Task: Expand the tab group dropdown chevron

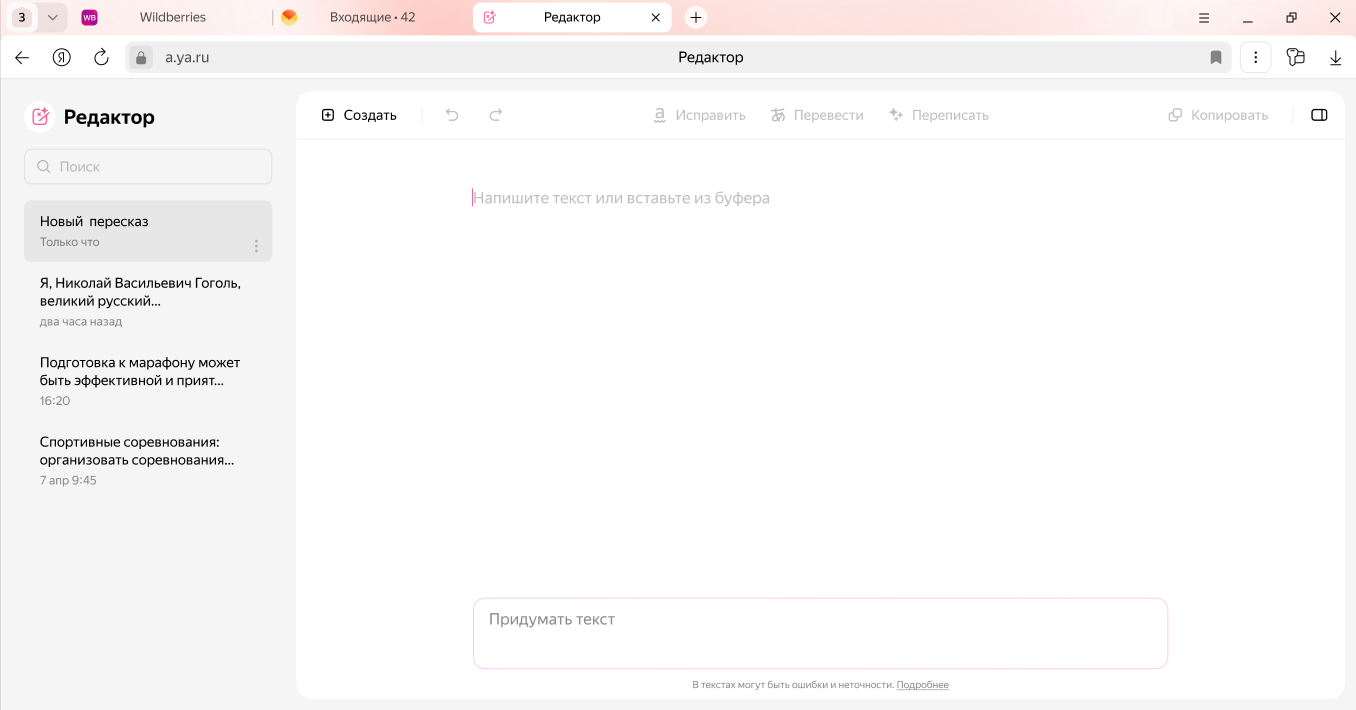Action: coord(53,17)
